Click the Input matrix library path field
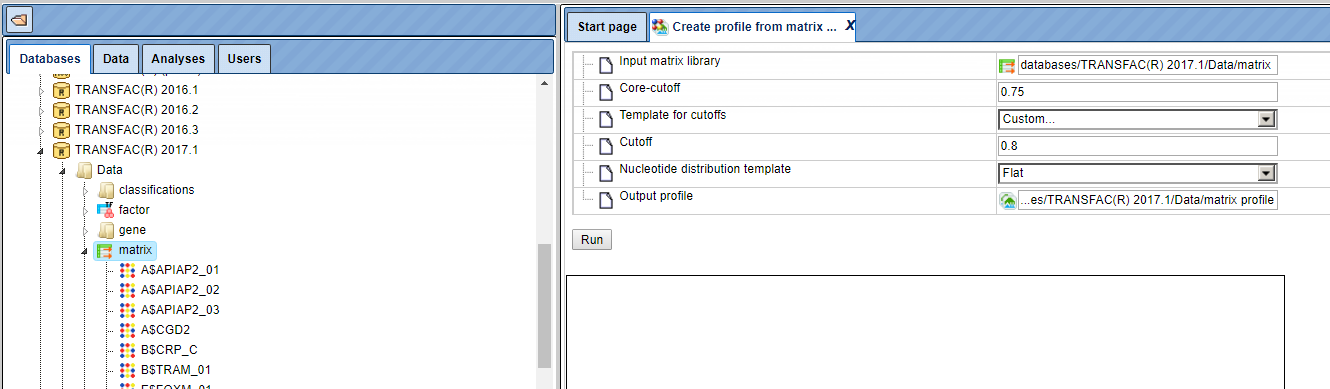 point(1148,65)
